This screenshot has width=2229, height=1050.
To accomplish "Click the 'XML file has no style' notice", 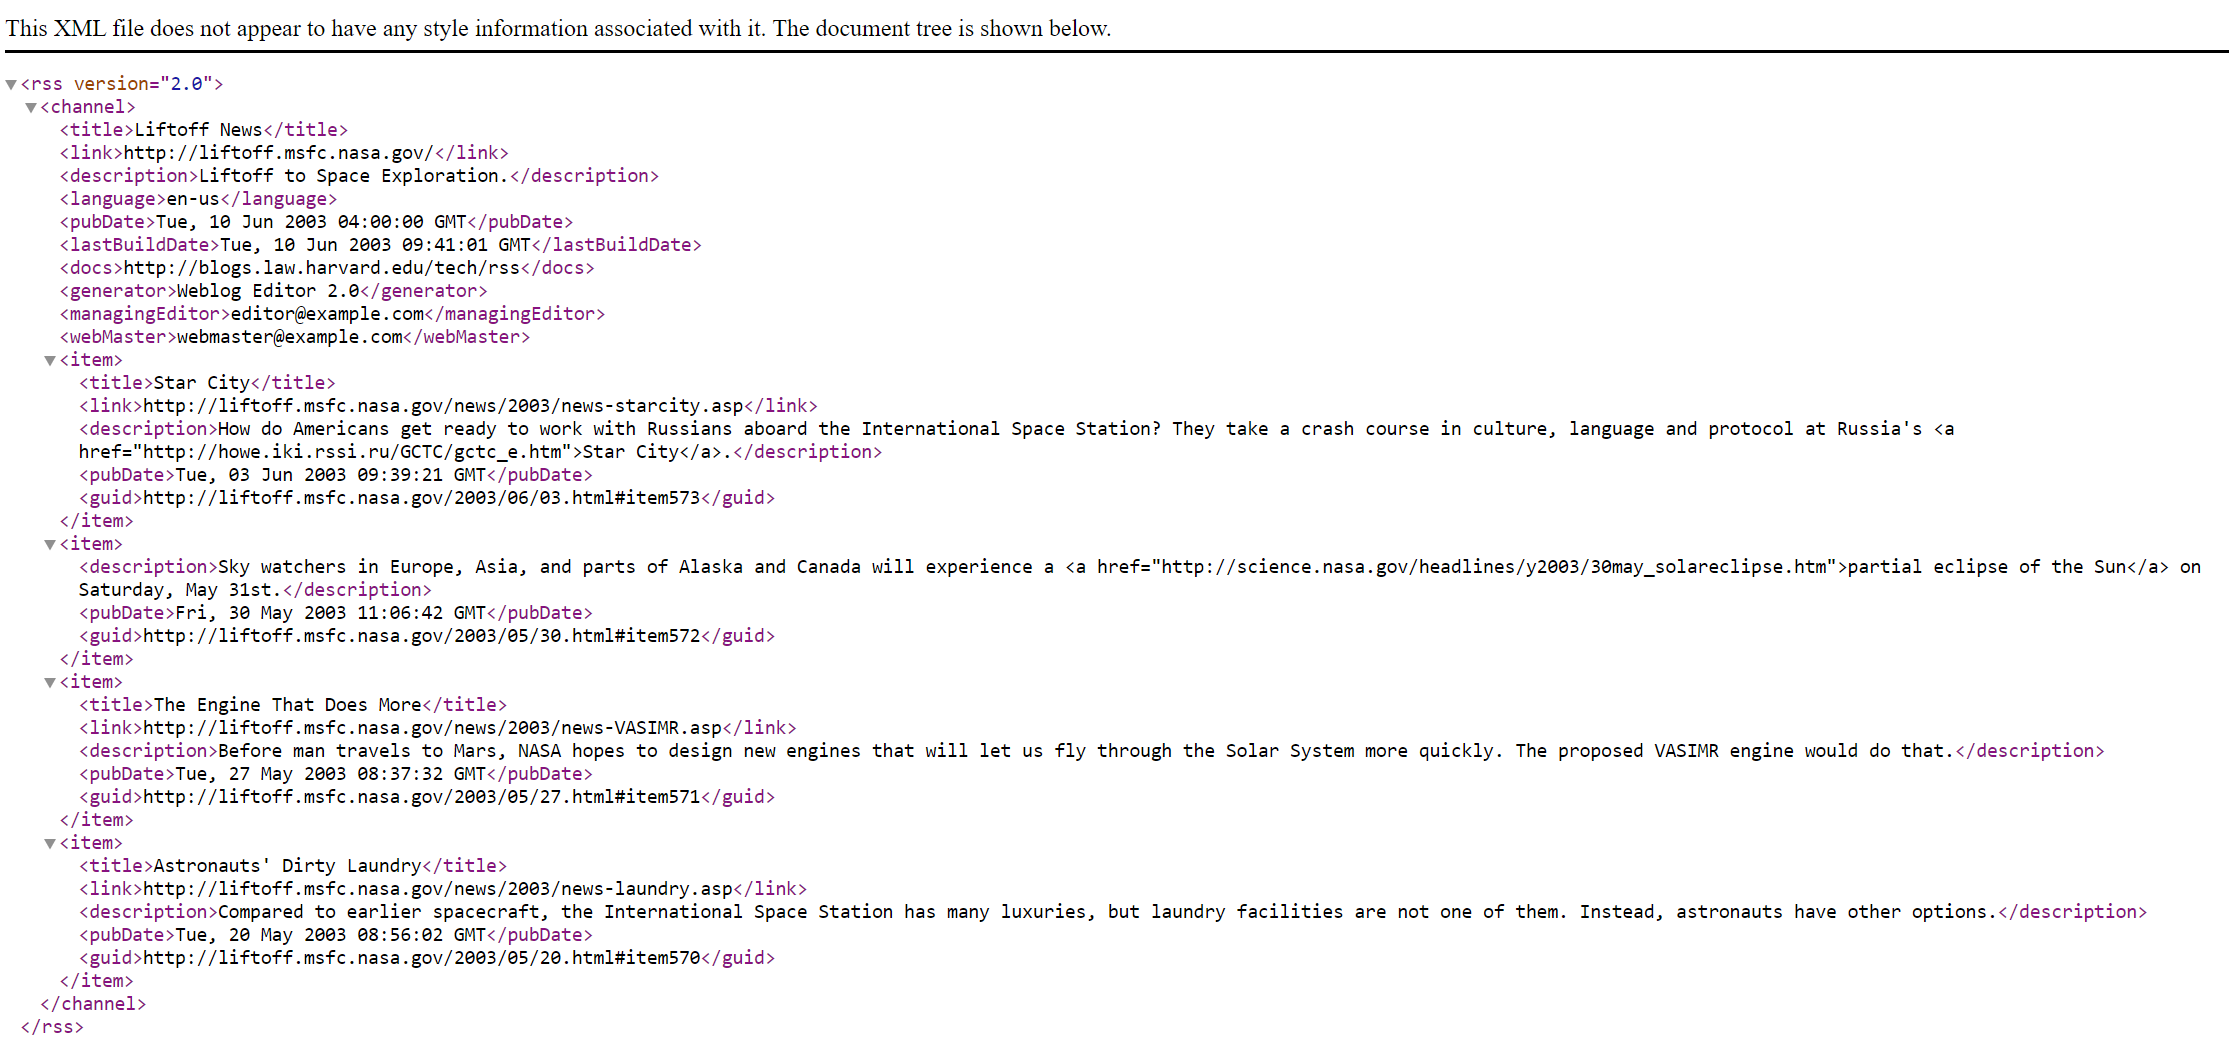I will 558,28.
